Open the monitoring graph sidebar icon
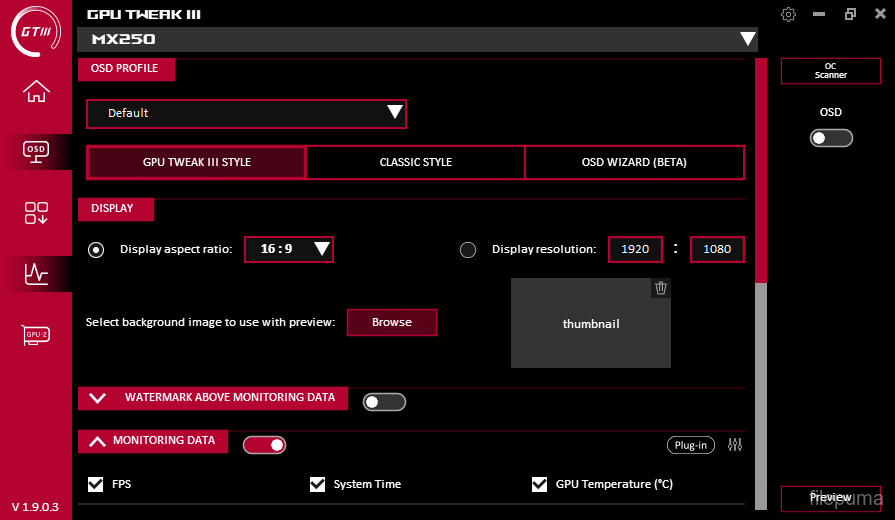The height and width of the screenshot is (520, 895). [36, 273]
